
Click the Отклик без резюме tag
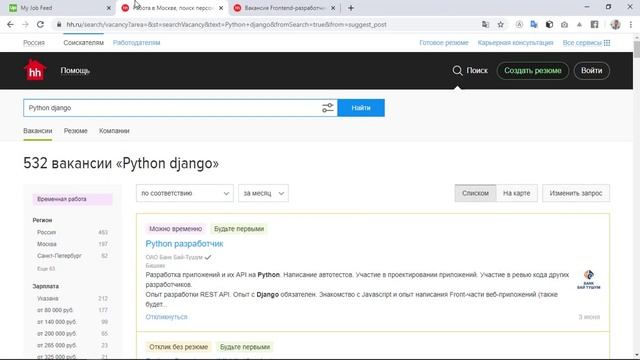(x=178, y=347)
